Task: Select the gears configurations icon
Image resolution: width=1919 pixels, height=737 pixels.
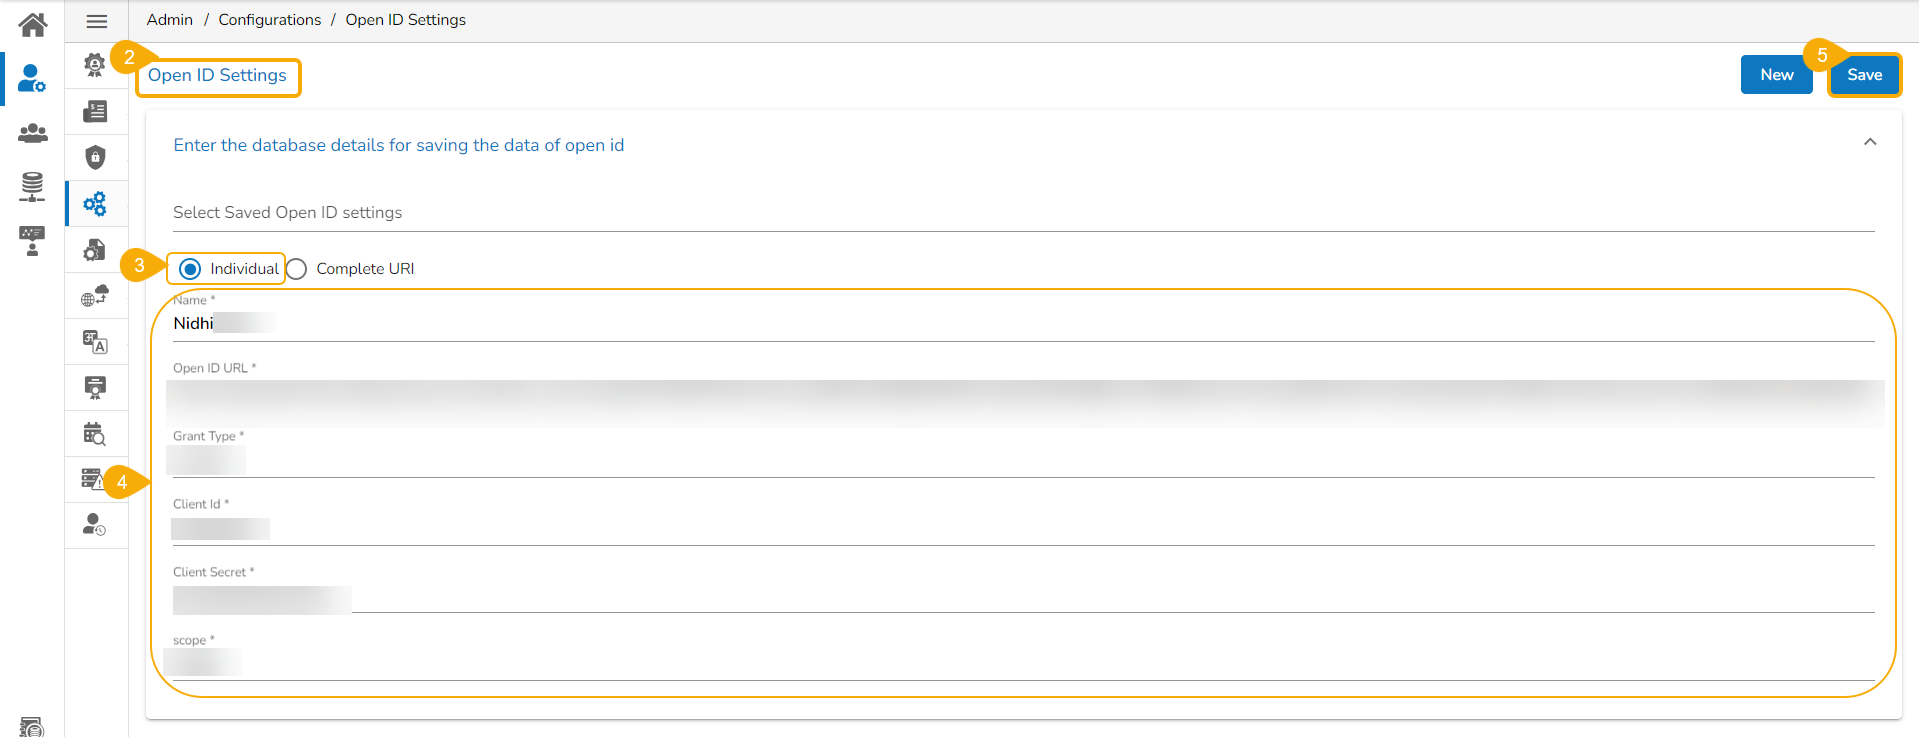Action: [95, 204]
